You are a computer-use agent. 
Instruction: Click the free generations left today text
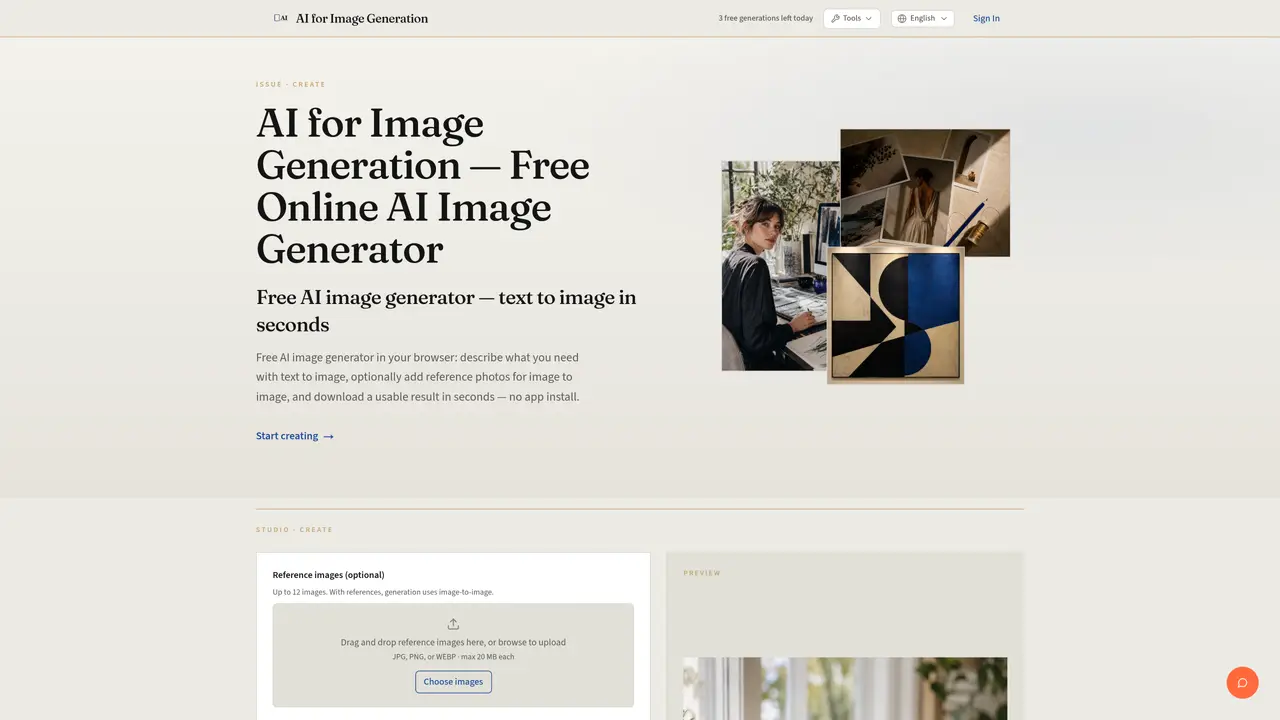[x=765, y=18]
